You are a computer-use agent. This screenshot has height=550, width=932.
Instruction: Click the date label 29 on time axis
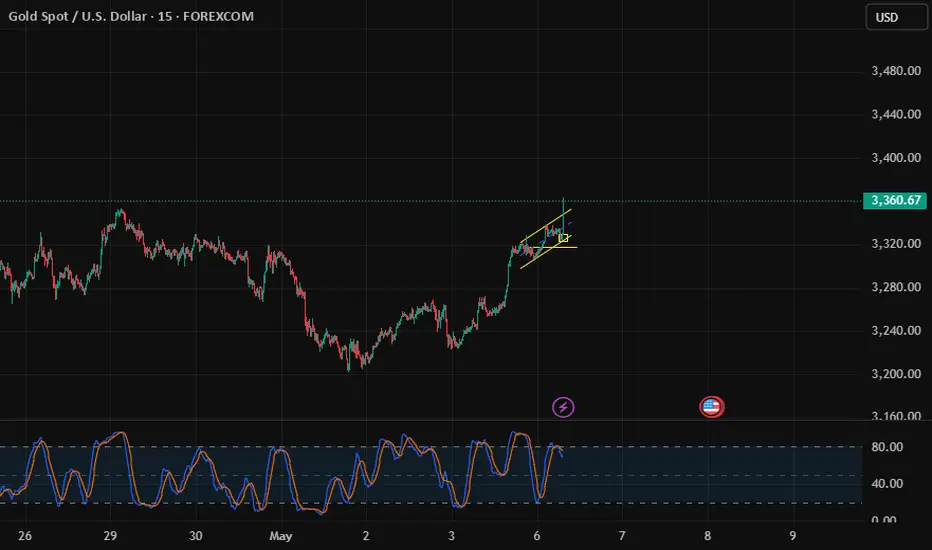pos(110,536)
